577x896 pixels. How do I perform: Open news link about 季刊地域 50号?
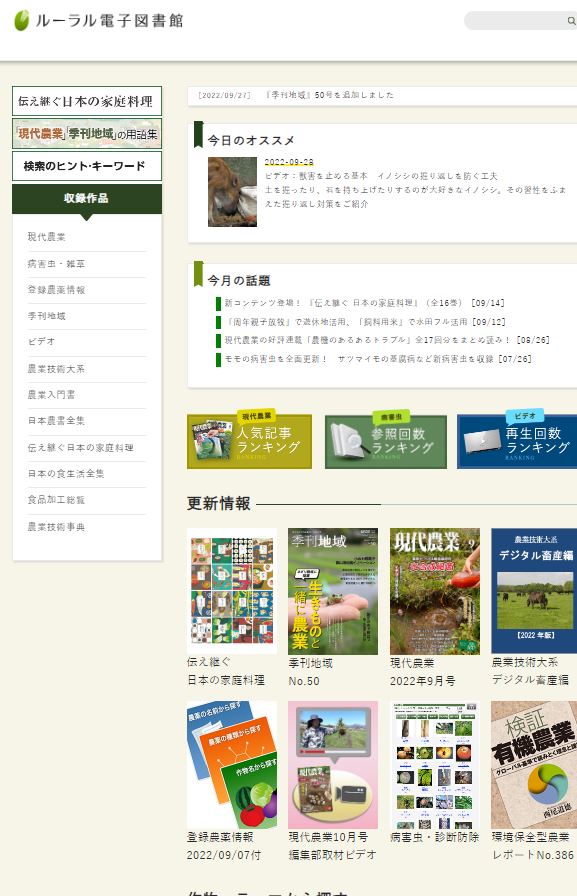click(330, 95)
